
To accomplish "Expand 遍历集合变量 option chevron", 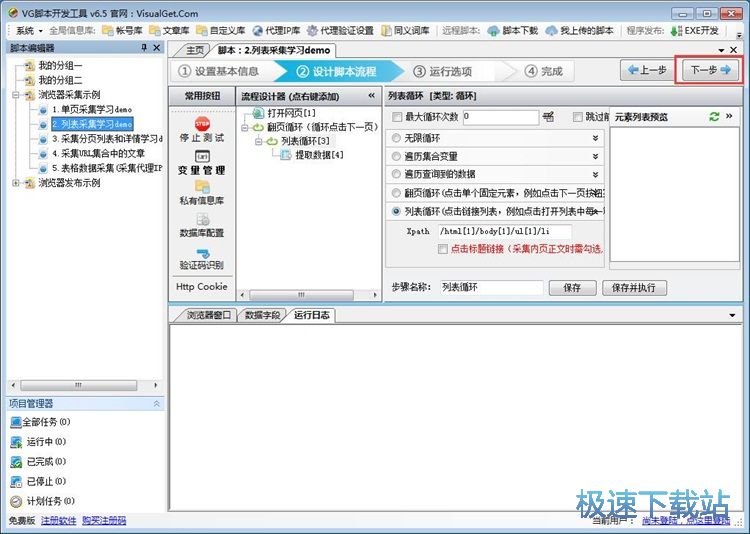I will coord(596,156).
